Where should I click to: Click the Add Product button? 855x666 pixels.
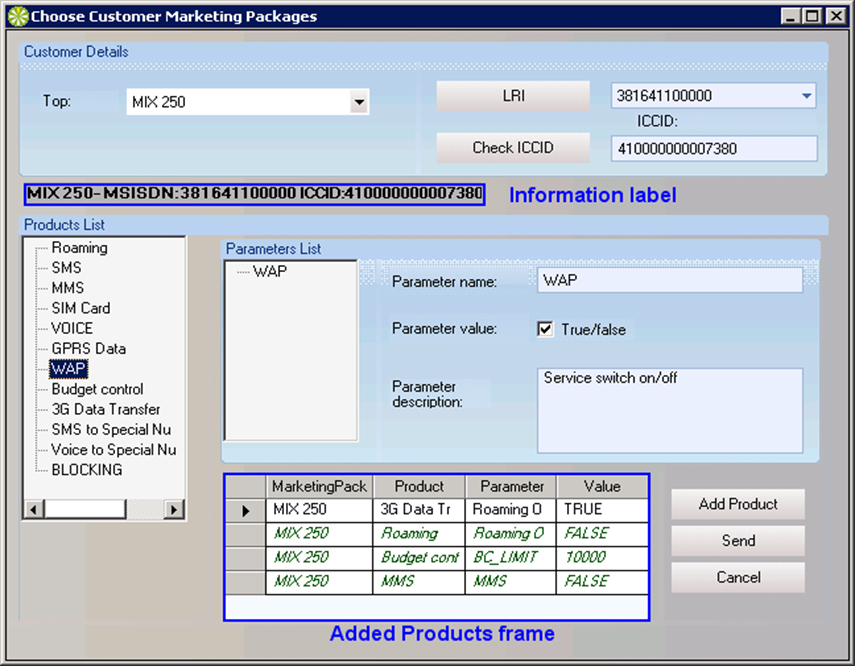click(737, 504)
